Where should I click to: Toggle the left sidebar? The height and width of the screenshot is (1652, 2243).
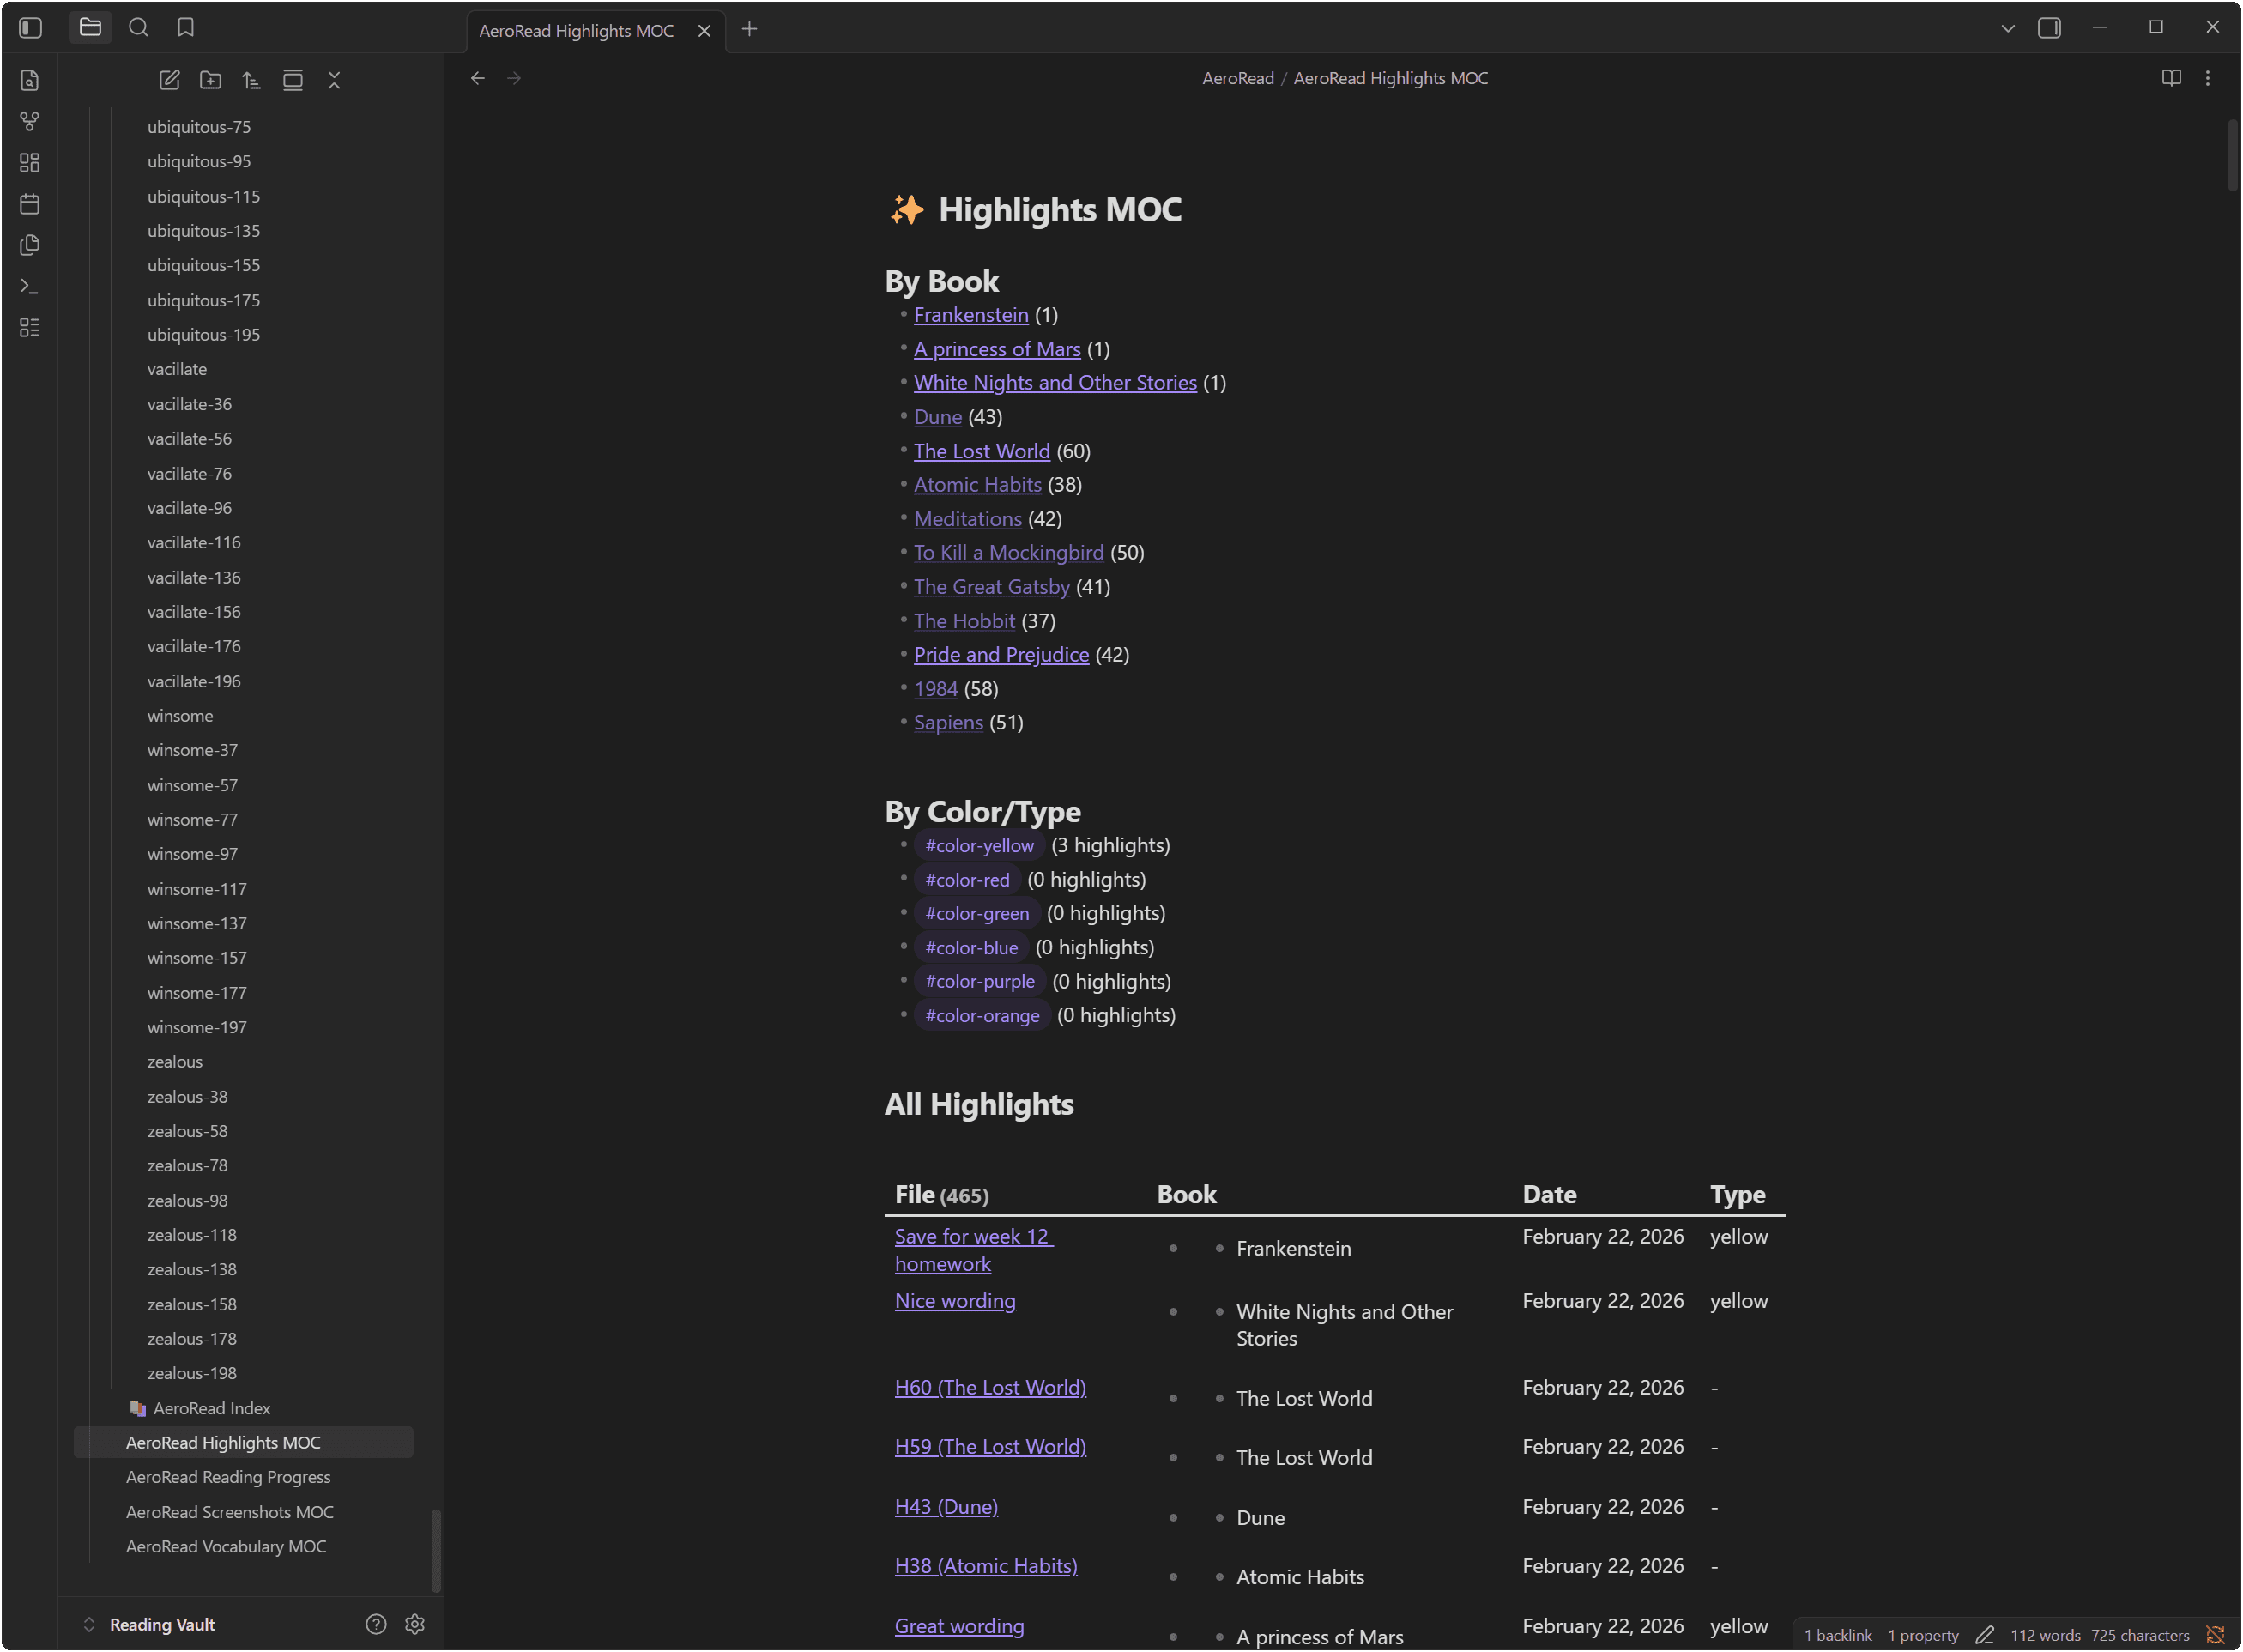pyautogui.click(x=31, y=28)
